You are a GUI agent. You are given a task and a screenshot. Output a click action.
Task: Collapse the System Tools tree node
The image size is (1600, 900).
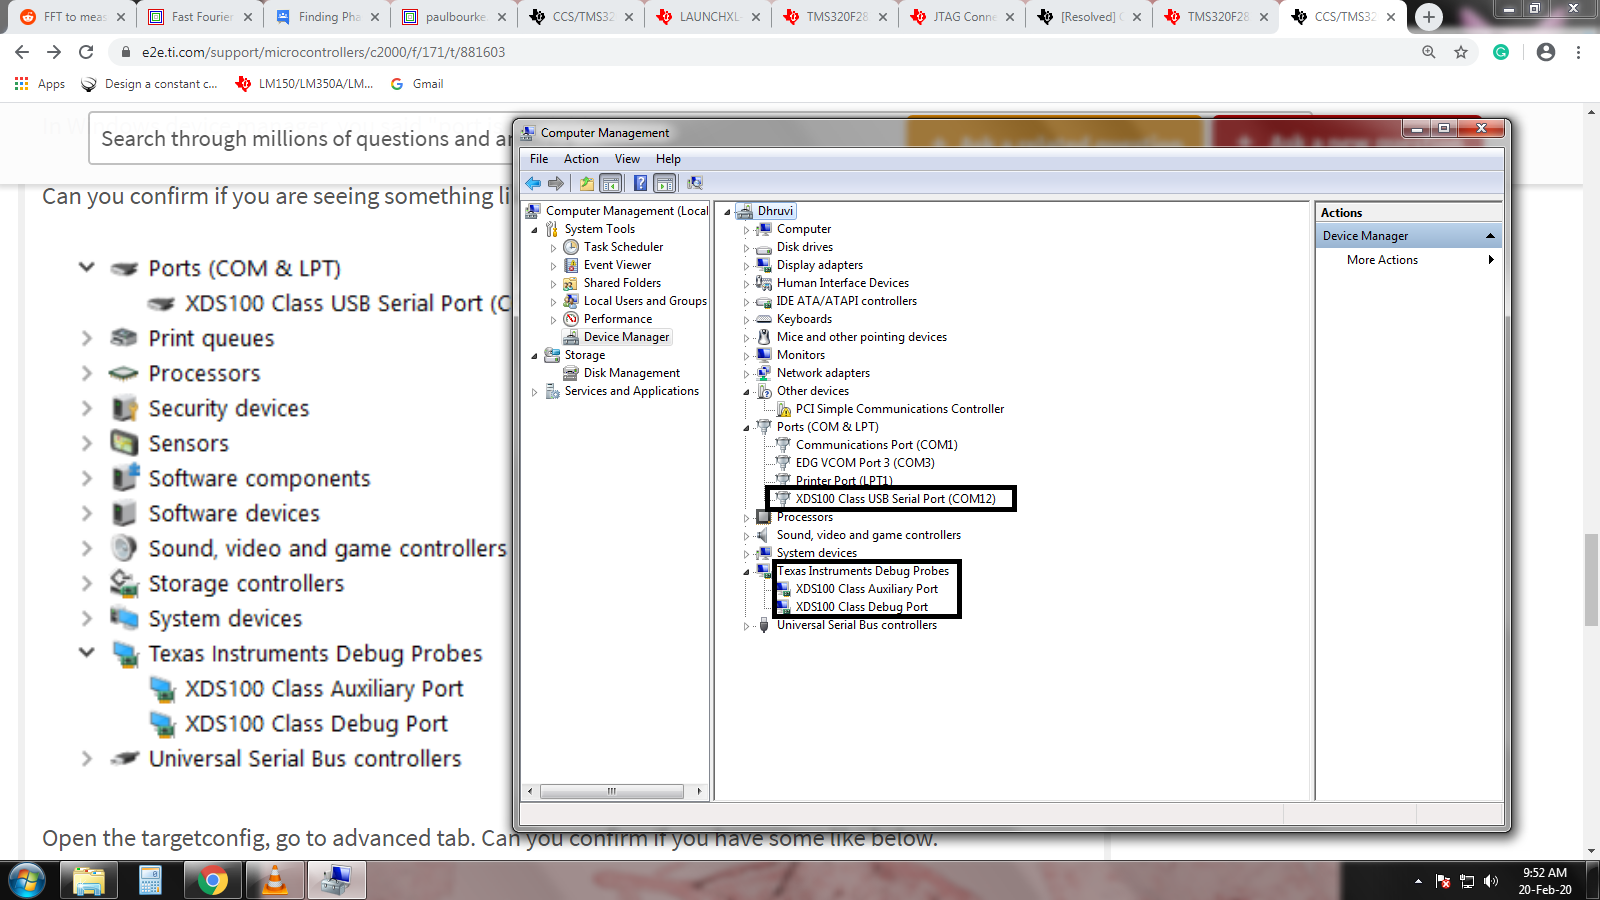[x=535, y=230]
